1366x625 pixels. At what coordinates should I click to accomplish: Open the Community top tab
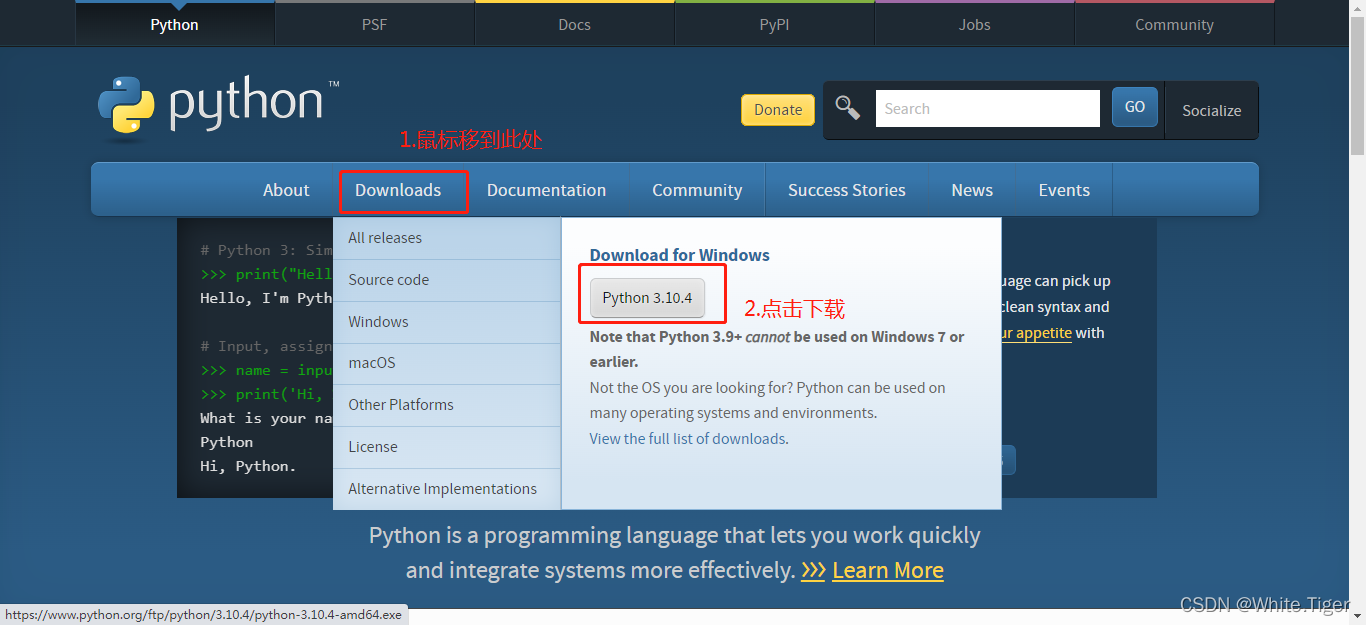pyautogui.click(x=1175, y=24)
